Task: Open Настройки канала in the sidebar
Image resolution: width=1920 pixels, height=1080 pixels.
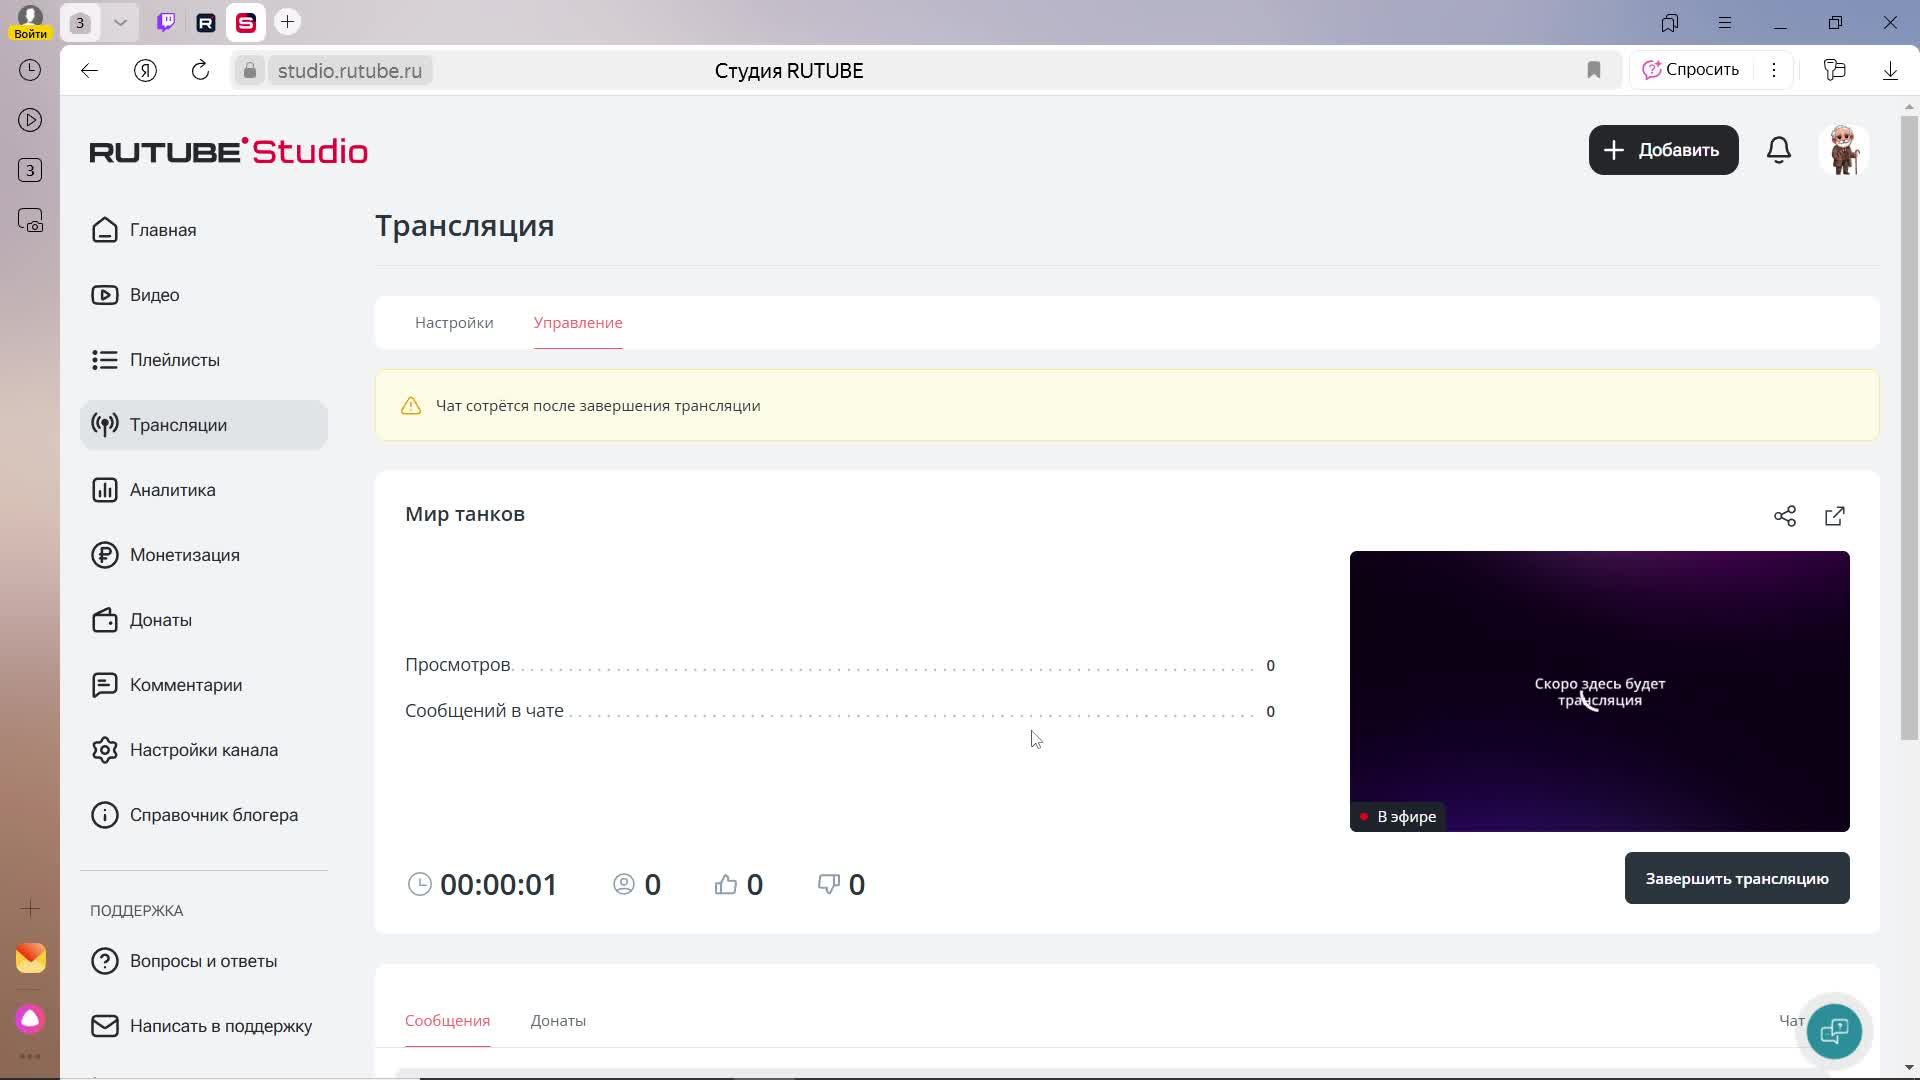Action: (204, 750)
